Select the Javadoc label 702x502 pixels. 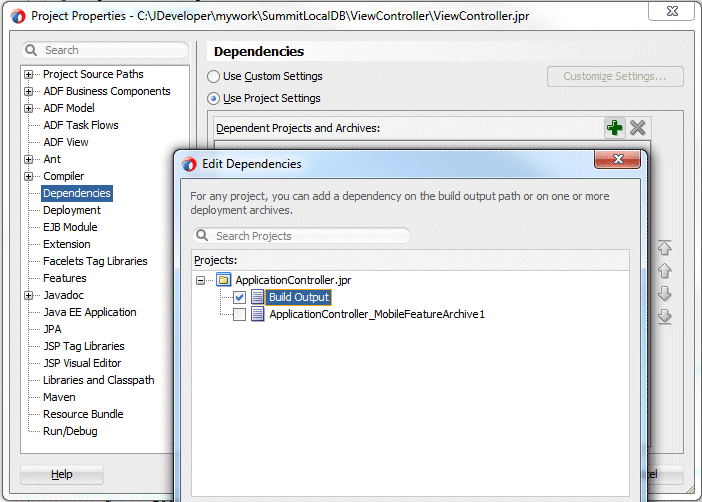click(x=64, y=295)
